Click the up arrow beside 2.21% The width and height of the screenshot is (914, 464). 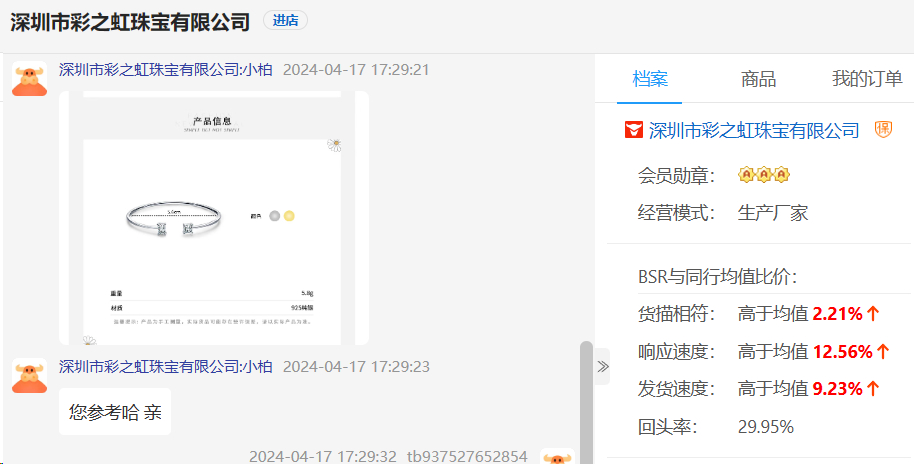tap(873, 314)
